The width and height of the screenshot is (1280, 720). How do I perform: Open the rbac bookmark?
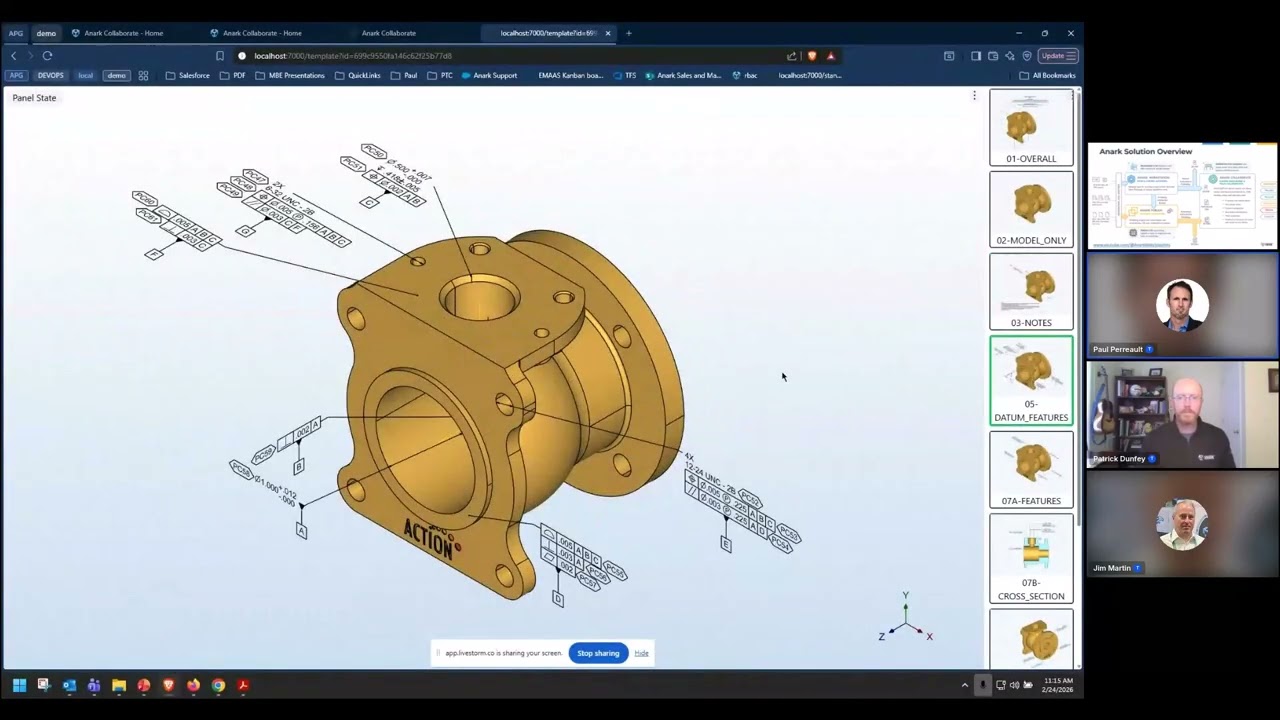point(745,75)
